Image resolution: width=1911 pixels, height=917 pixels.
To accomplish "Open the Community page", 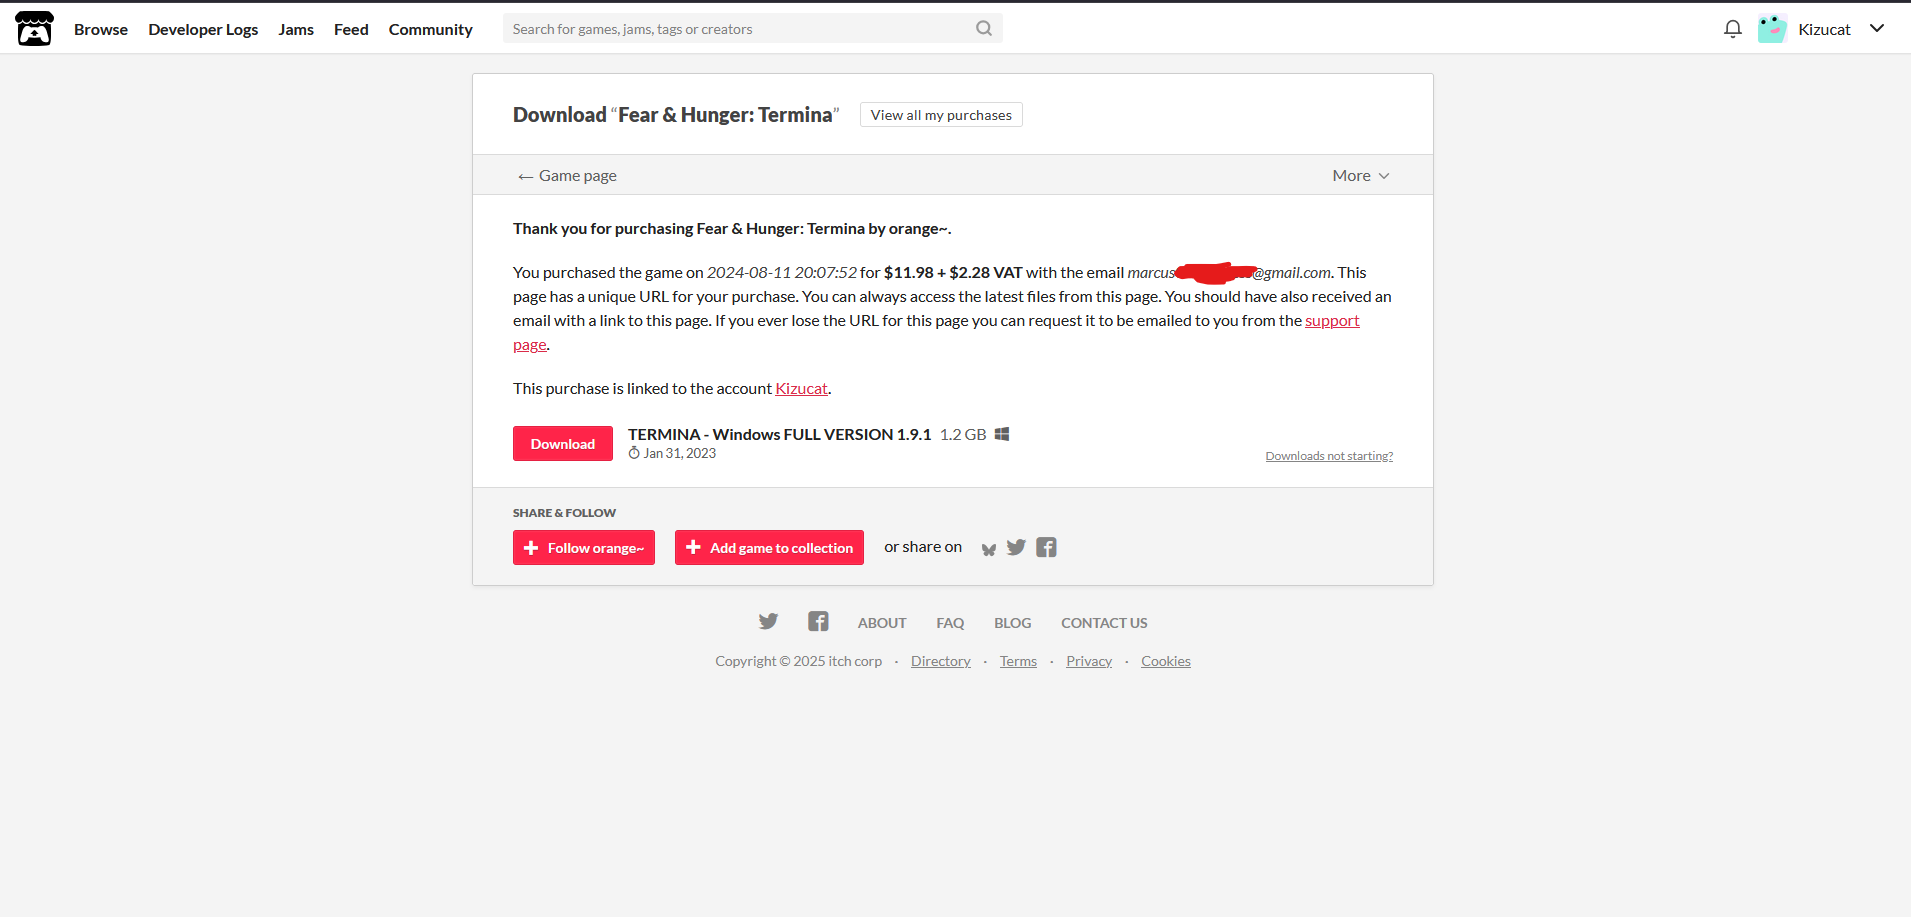I will [431, 29].
